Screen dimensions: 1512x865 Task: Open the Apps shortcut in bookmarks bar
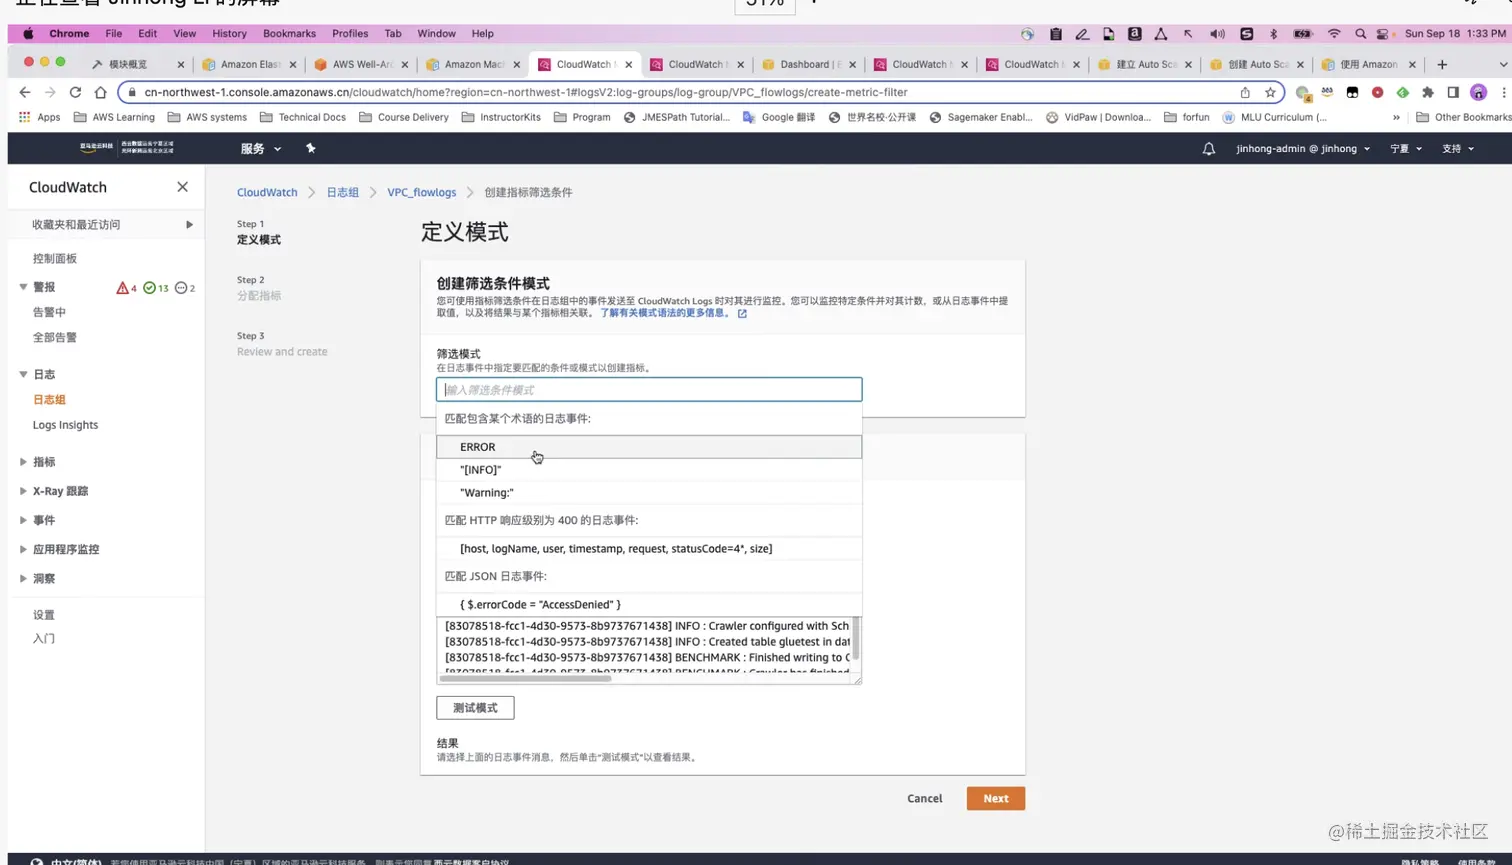click(40, 117)
